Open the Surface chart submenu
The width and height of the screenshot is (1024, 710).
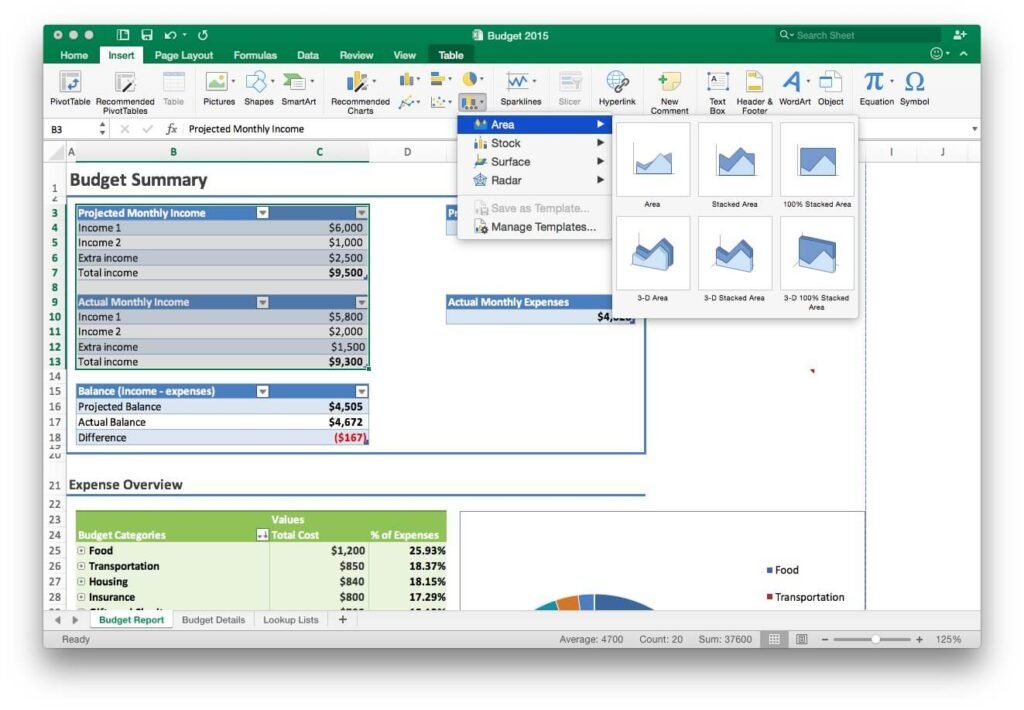[534, 161]
